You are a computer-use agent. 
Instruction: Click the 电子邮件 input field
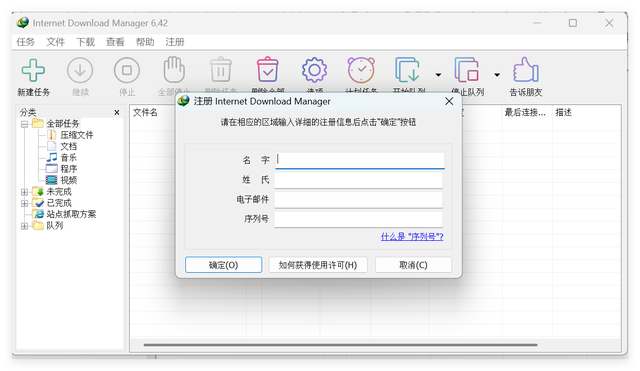coord(358,200)
